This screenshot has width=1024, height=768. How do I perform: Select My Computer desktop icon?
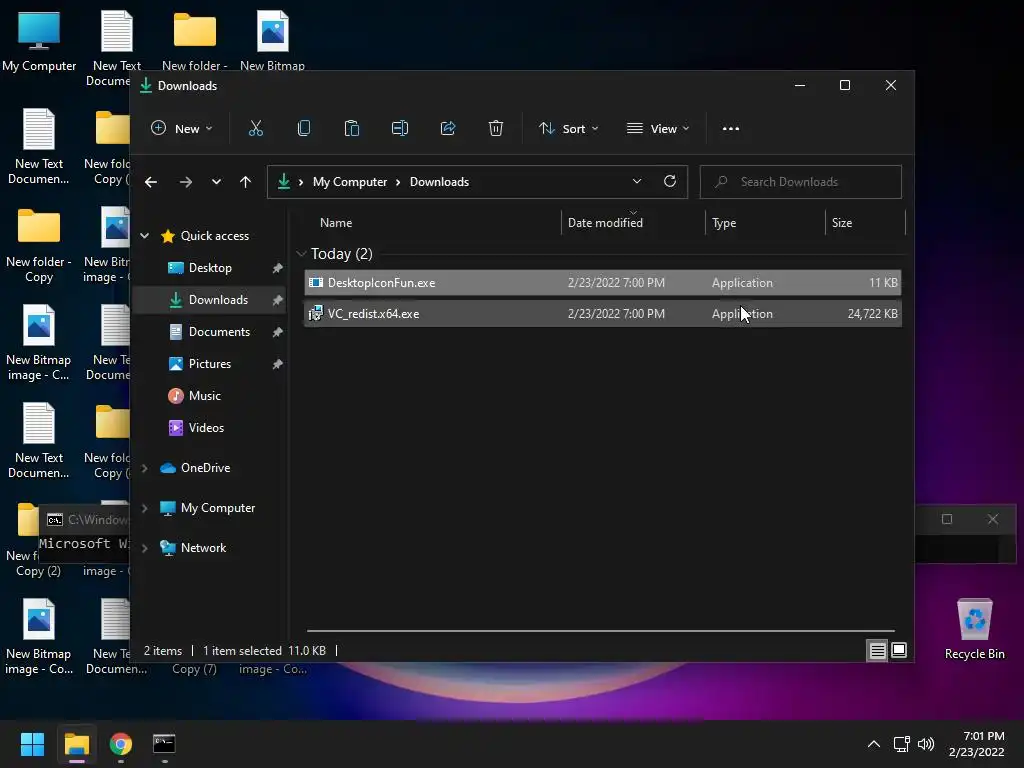39,42
